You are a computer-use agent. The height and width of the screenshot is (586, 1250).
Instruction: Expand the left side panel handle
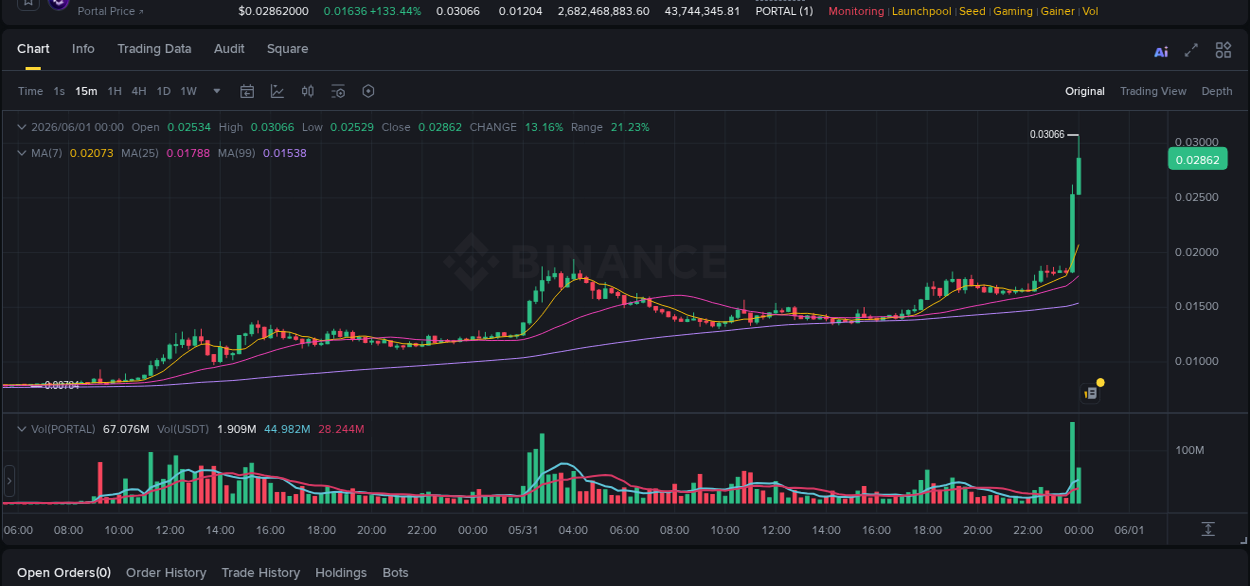click(x=9, y=481)
